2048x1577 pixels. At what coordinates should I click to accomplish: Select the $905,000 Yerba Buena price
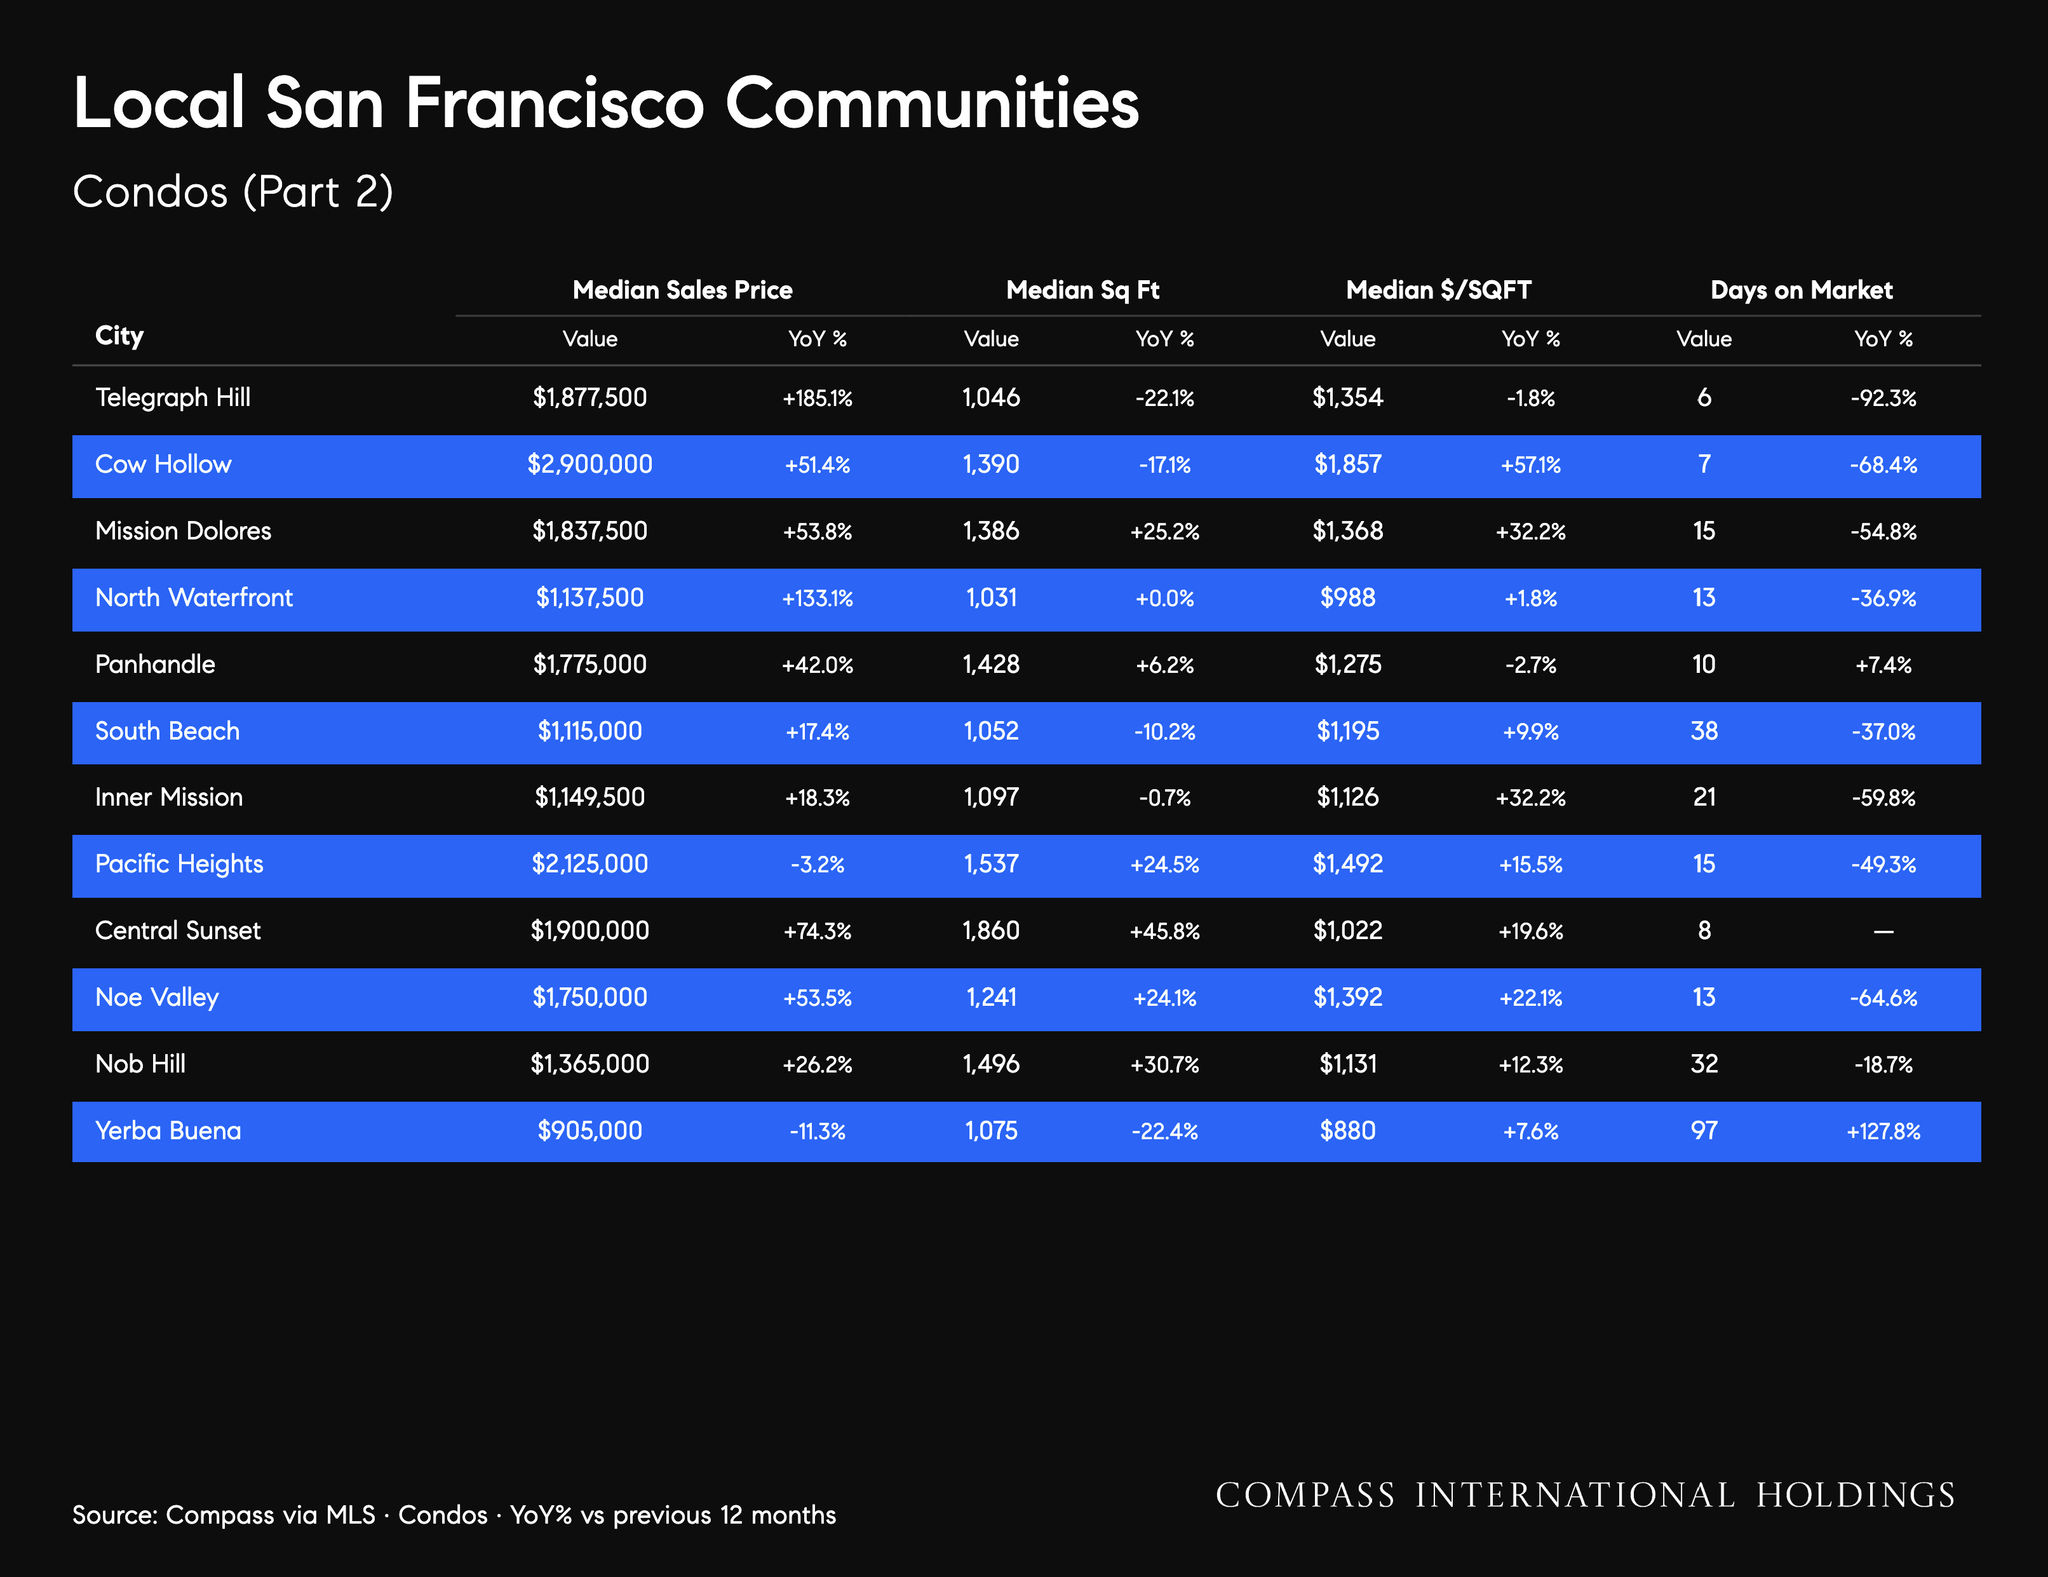(x=590, y=1131)
